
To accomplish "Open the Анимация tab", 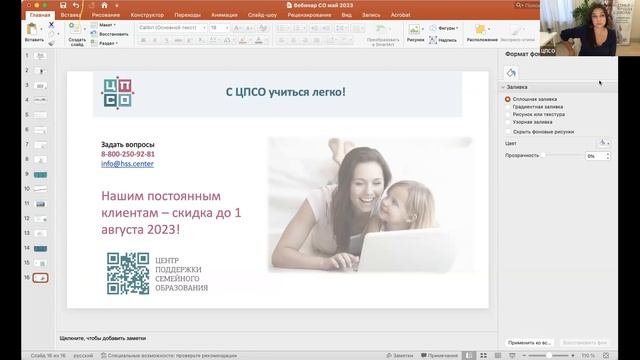I will click(224, 15).
